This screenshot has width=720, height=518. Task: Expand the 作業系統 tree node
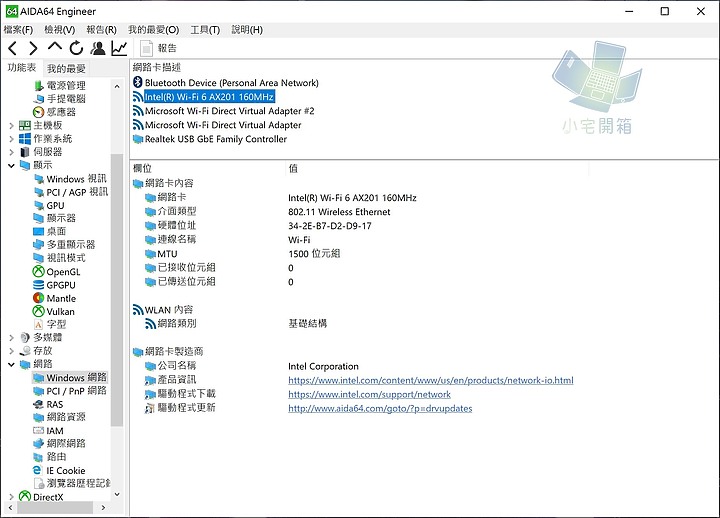[x=11, y=139]
